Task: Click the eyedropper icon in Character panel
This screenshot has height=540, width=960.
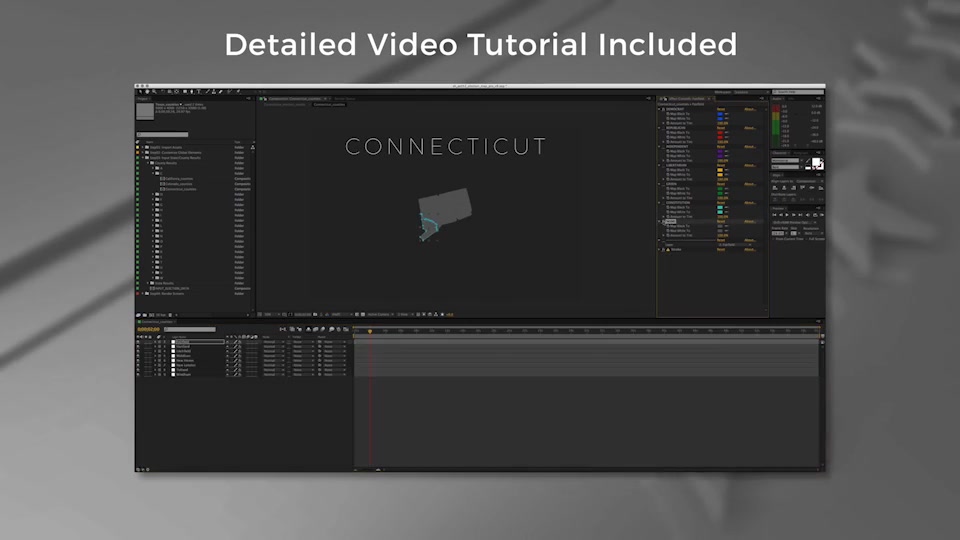Action: tap(808, 160)
